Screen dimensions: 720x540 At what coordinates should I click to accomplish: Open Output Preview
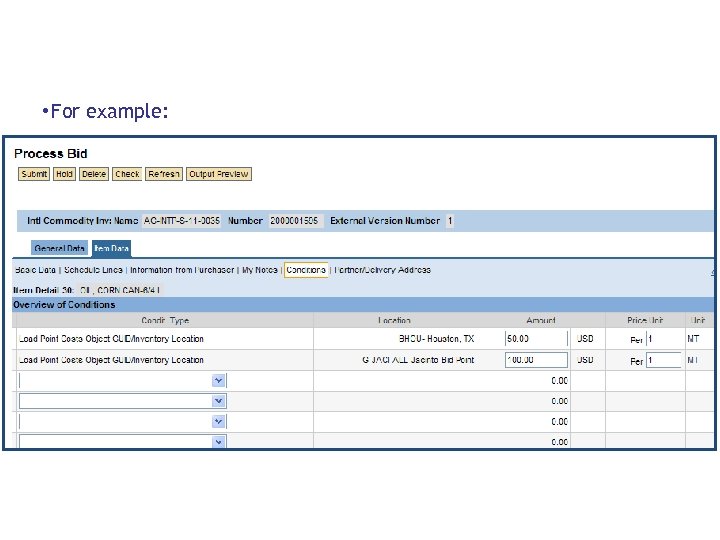tap(219, 174)
